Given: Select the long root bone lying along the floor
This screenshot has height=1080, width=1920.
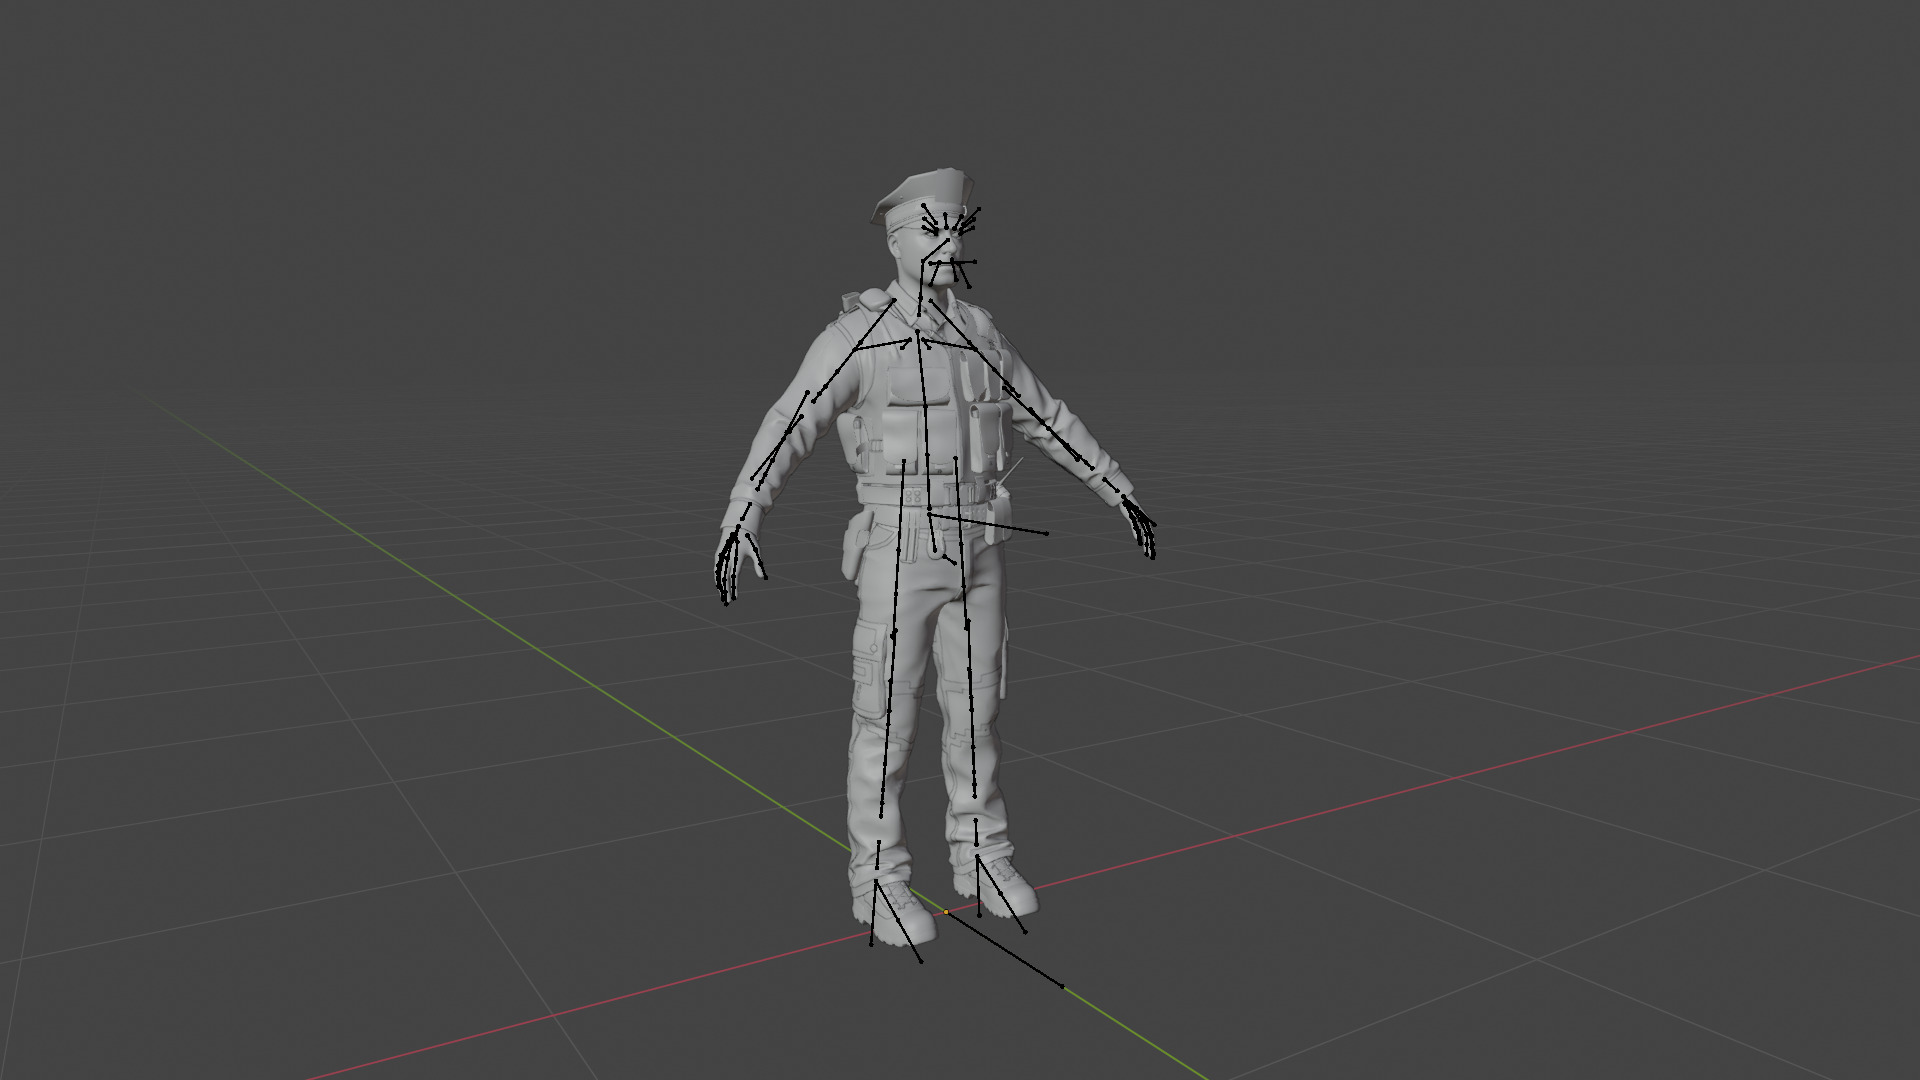Looking at the screenshot, I should coord(1004,950).
